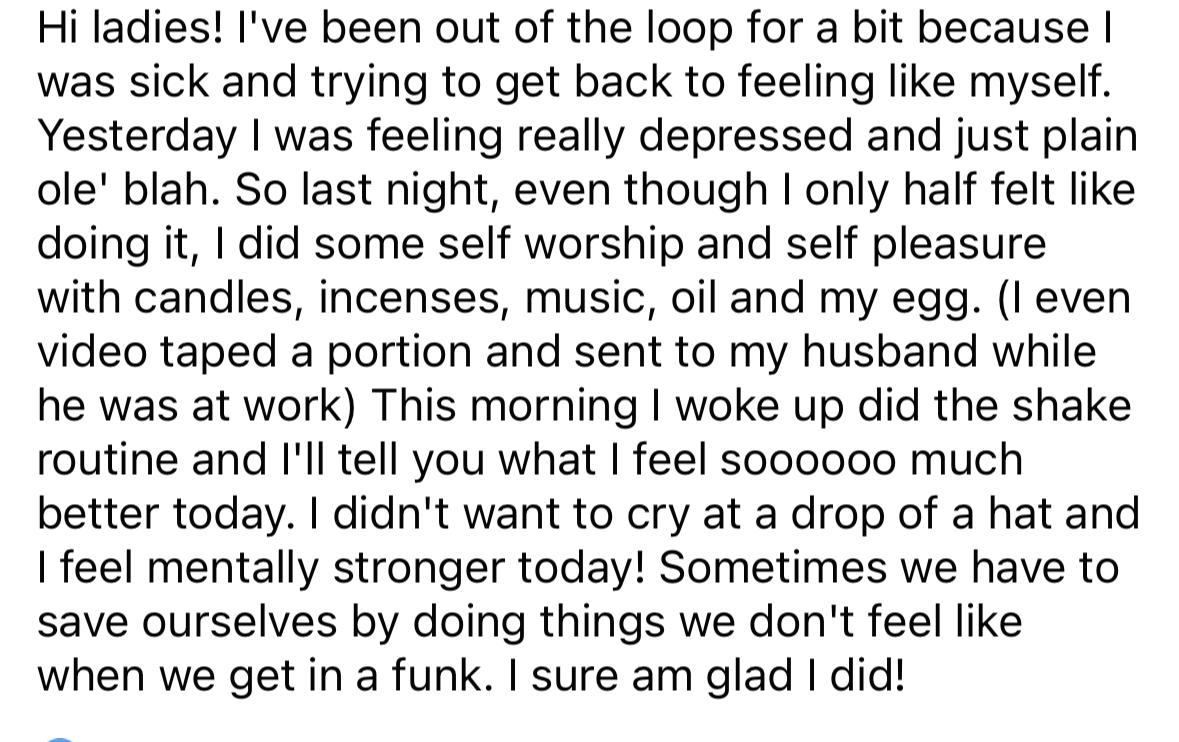Click the word "funk." in the last line
Screen dimensions: 1179x742
point(438,677)
